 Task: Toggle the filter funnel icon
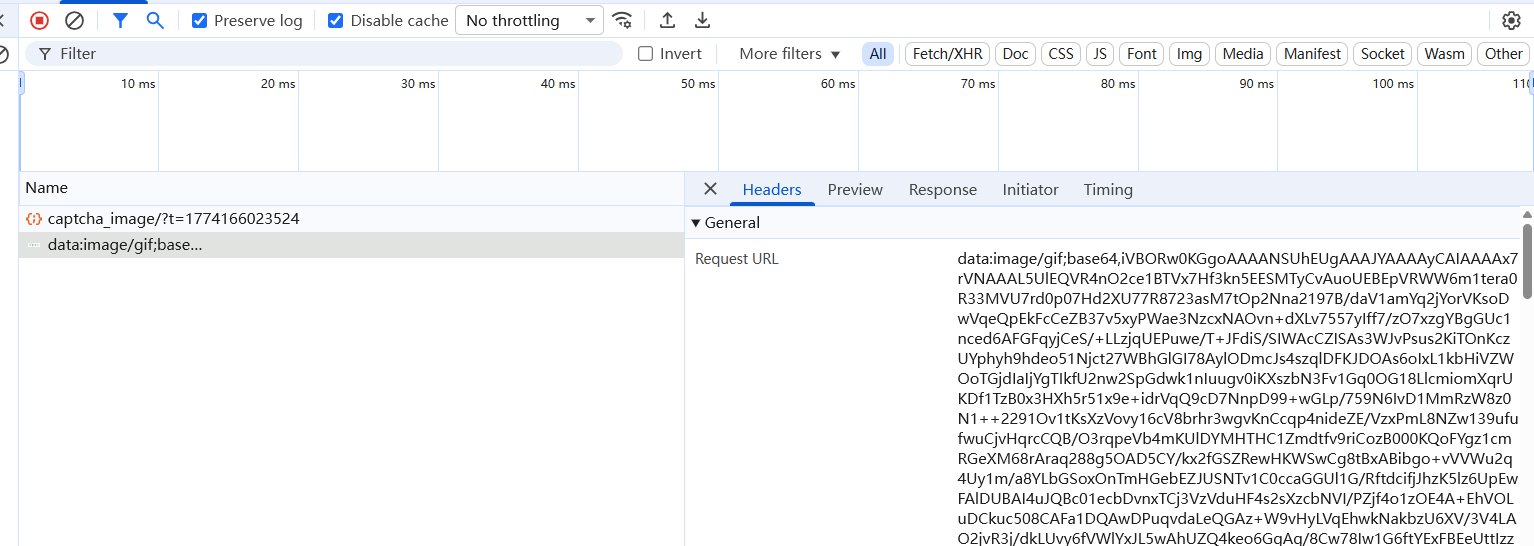click(x=120, y=20)
